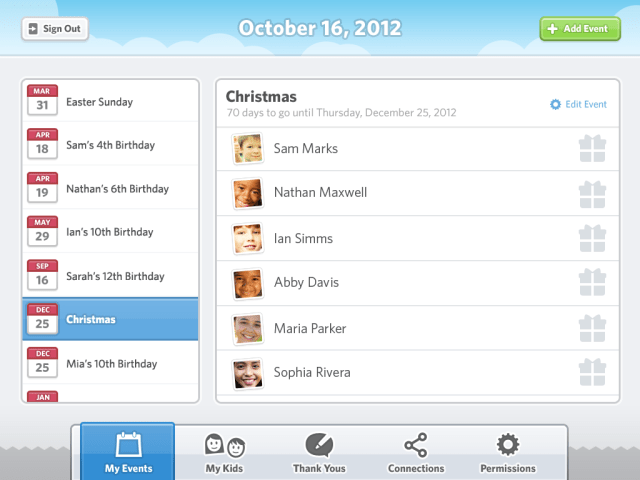
Task: Select Mia's 10th Birthday event
Action: pos(110,363)
